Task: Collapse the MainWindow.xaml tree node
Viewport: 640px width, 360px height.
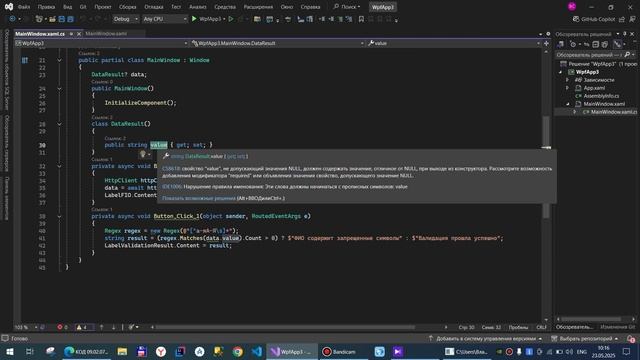Action: [567, 104]
